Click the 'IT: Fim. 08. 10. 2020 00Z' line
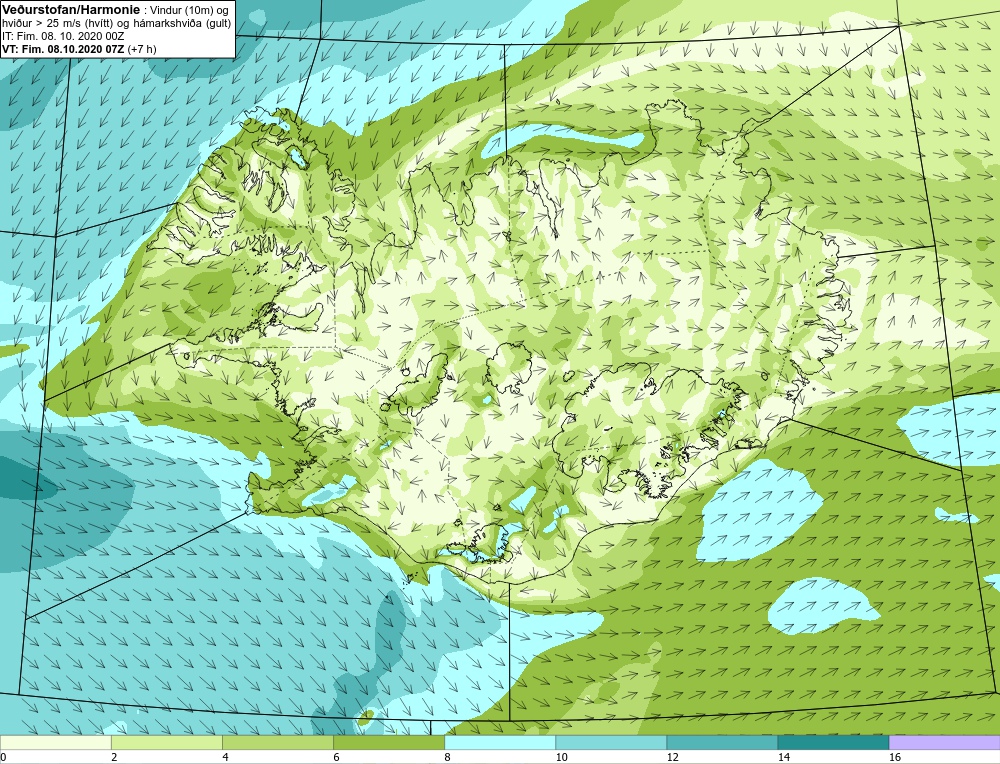 [x=62, y=36]
